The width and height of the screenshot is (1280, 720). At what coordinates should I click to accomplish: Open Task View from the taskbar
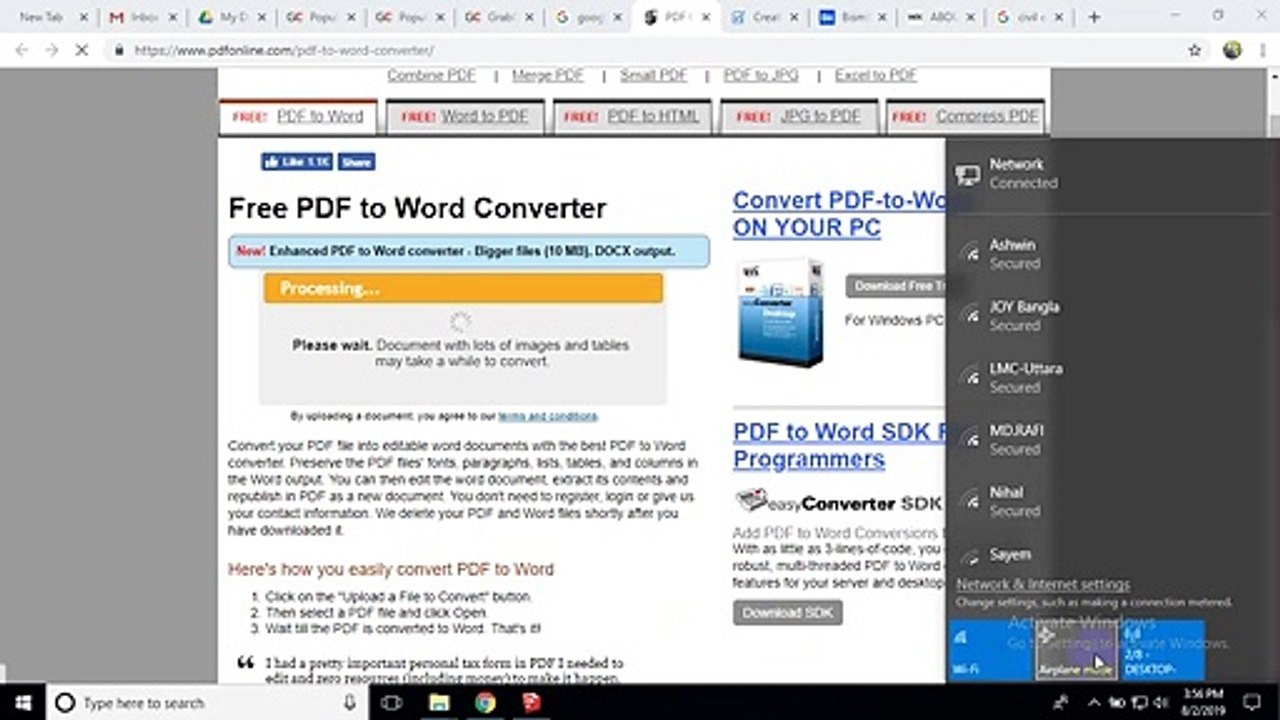click(x=391, y=703)
